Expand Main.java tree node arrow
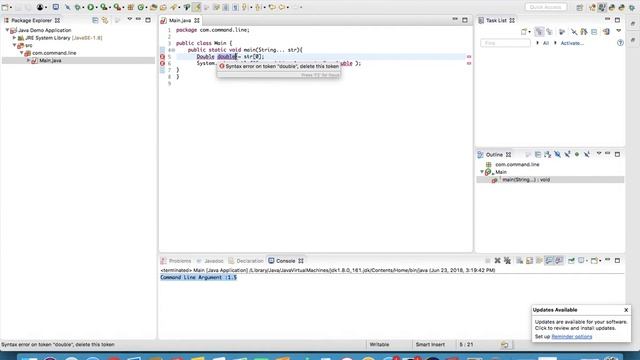 29,60
